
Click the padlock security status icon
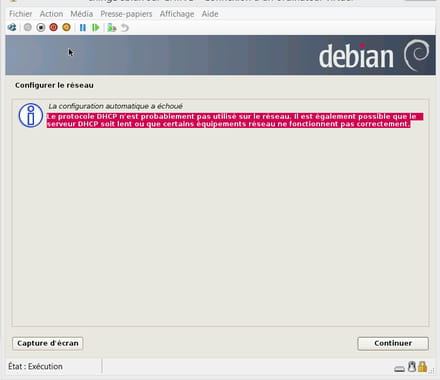click(x=422, y=366)
